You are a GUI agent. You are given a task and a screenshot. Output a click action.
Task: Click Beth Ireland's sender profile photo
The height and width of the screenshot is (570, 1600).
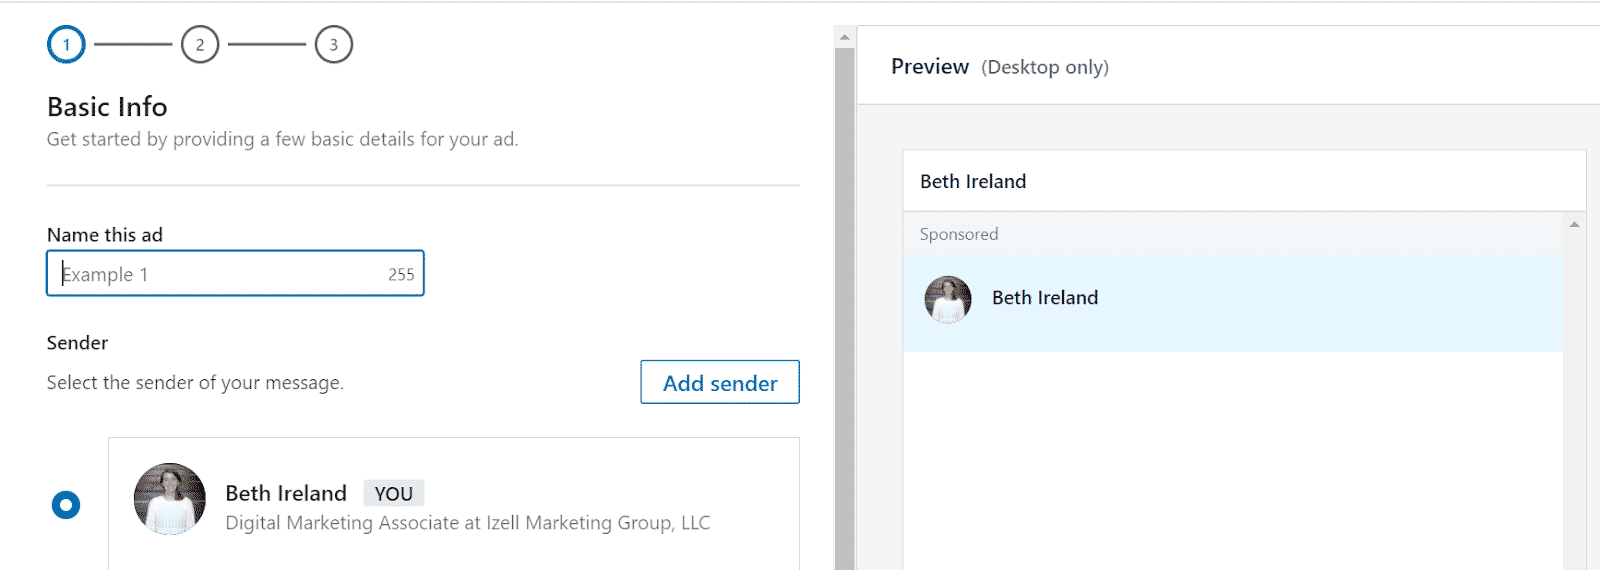(170, 498)
